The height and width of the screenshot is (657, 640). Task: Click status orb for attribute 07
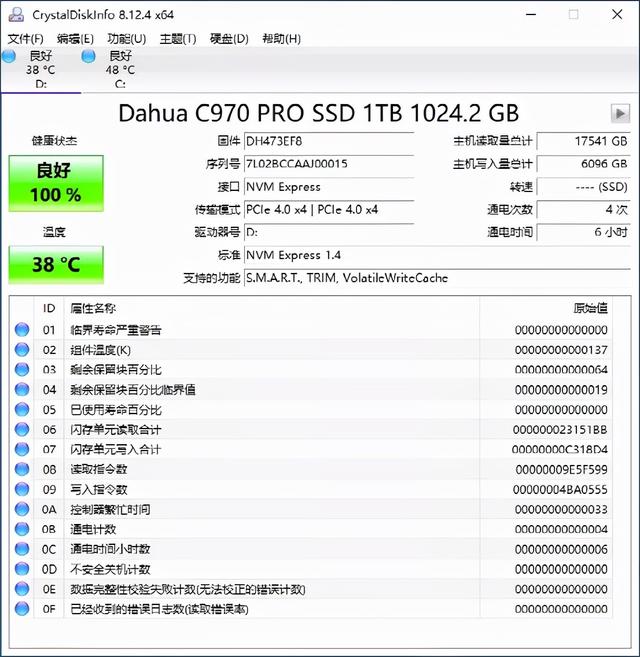tap(22, 449)
